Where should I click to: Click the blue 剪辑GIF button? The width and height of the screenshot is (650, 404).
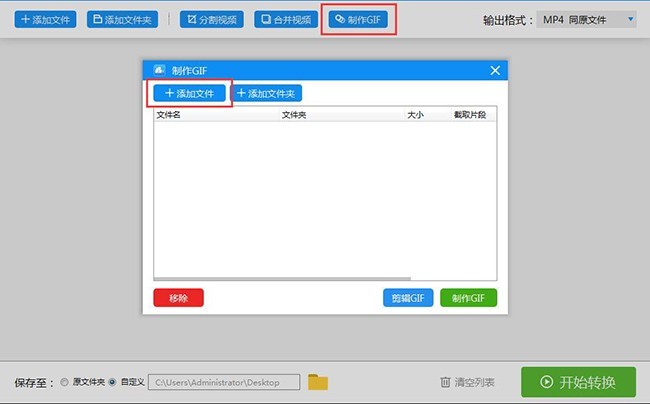408,298
